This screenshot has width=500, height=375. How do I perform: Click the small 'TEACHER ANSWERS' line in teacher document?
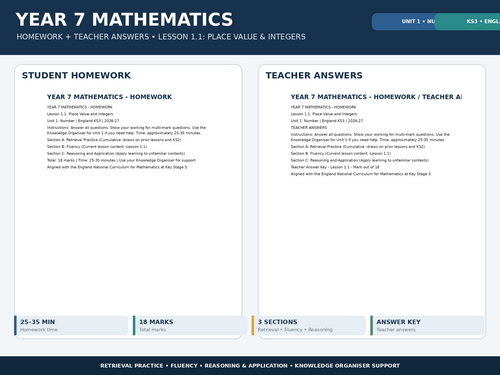pyautogui.click(x=309, y=128)
